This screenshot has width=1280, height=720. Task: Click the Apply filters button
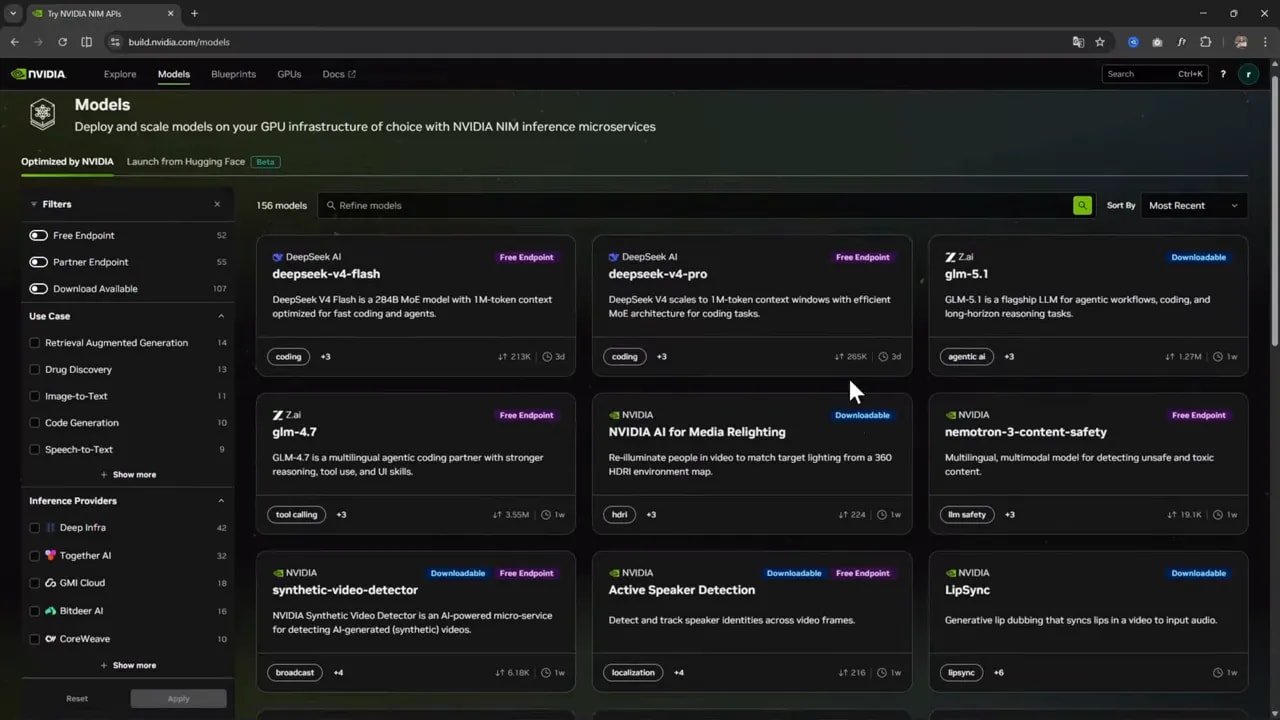point(179,698)
